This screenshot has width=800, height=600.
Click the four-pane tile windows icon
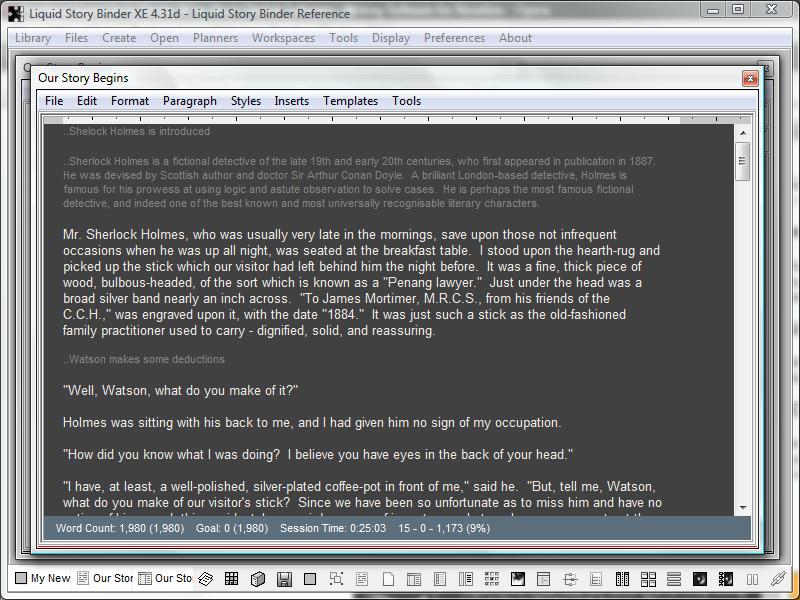[648, 579]
